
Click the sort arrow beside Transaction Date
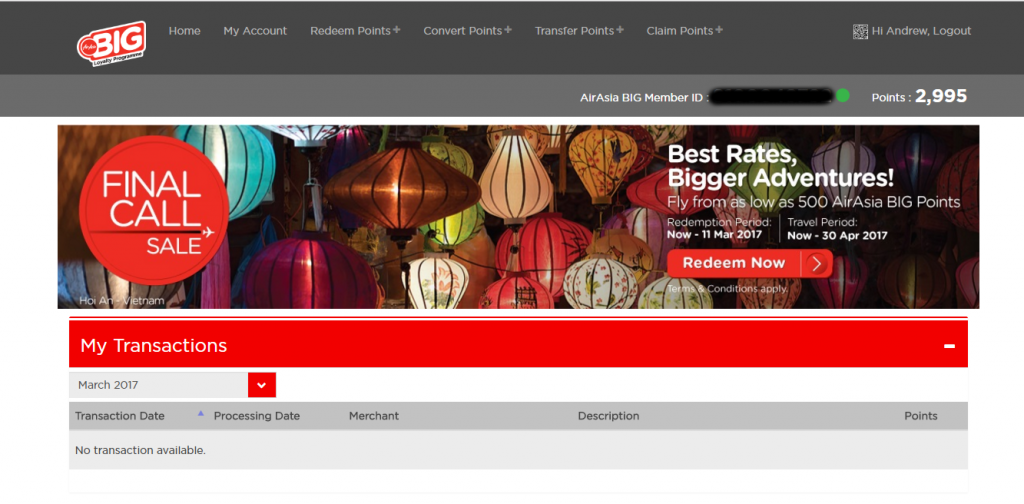click(200, 413)
